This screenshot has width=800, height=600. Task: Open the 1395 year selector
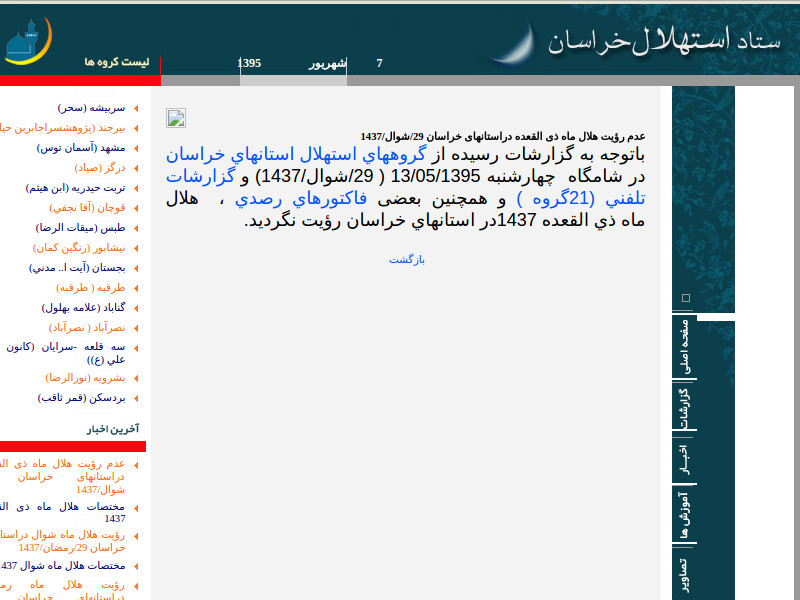coord(248,62)
